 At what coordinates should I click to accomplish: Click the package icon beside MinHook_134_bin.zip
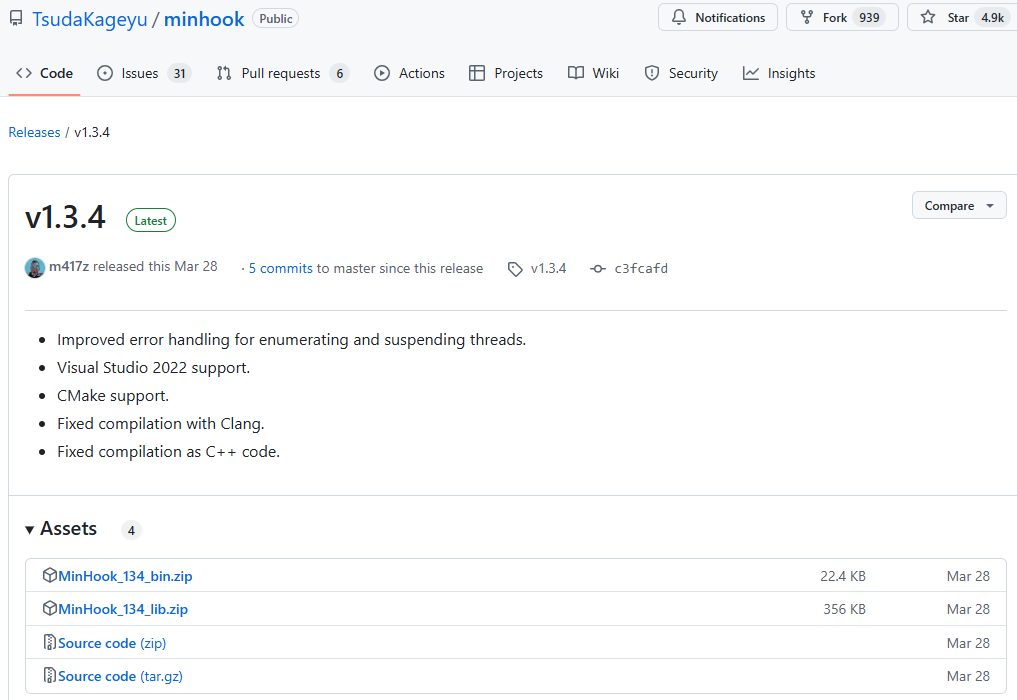49,575
